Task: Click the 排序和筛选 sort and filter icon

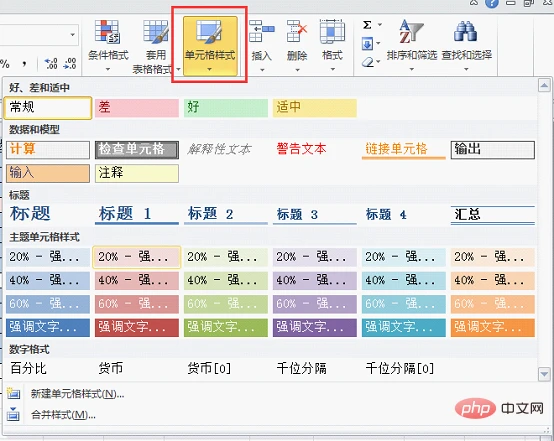Action: point(411,31)
